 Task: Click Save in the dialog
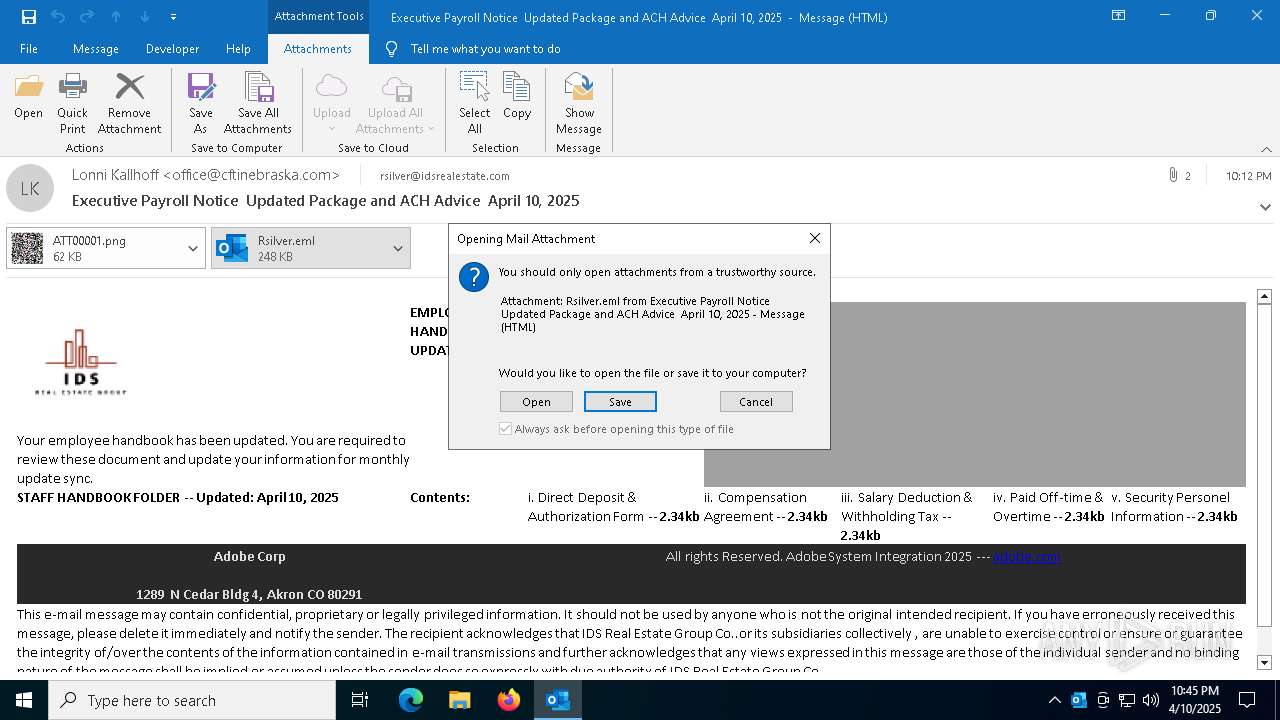pyautogui.click(x=620, y=402)
